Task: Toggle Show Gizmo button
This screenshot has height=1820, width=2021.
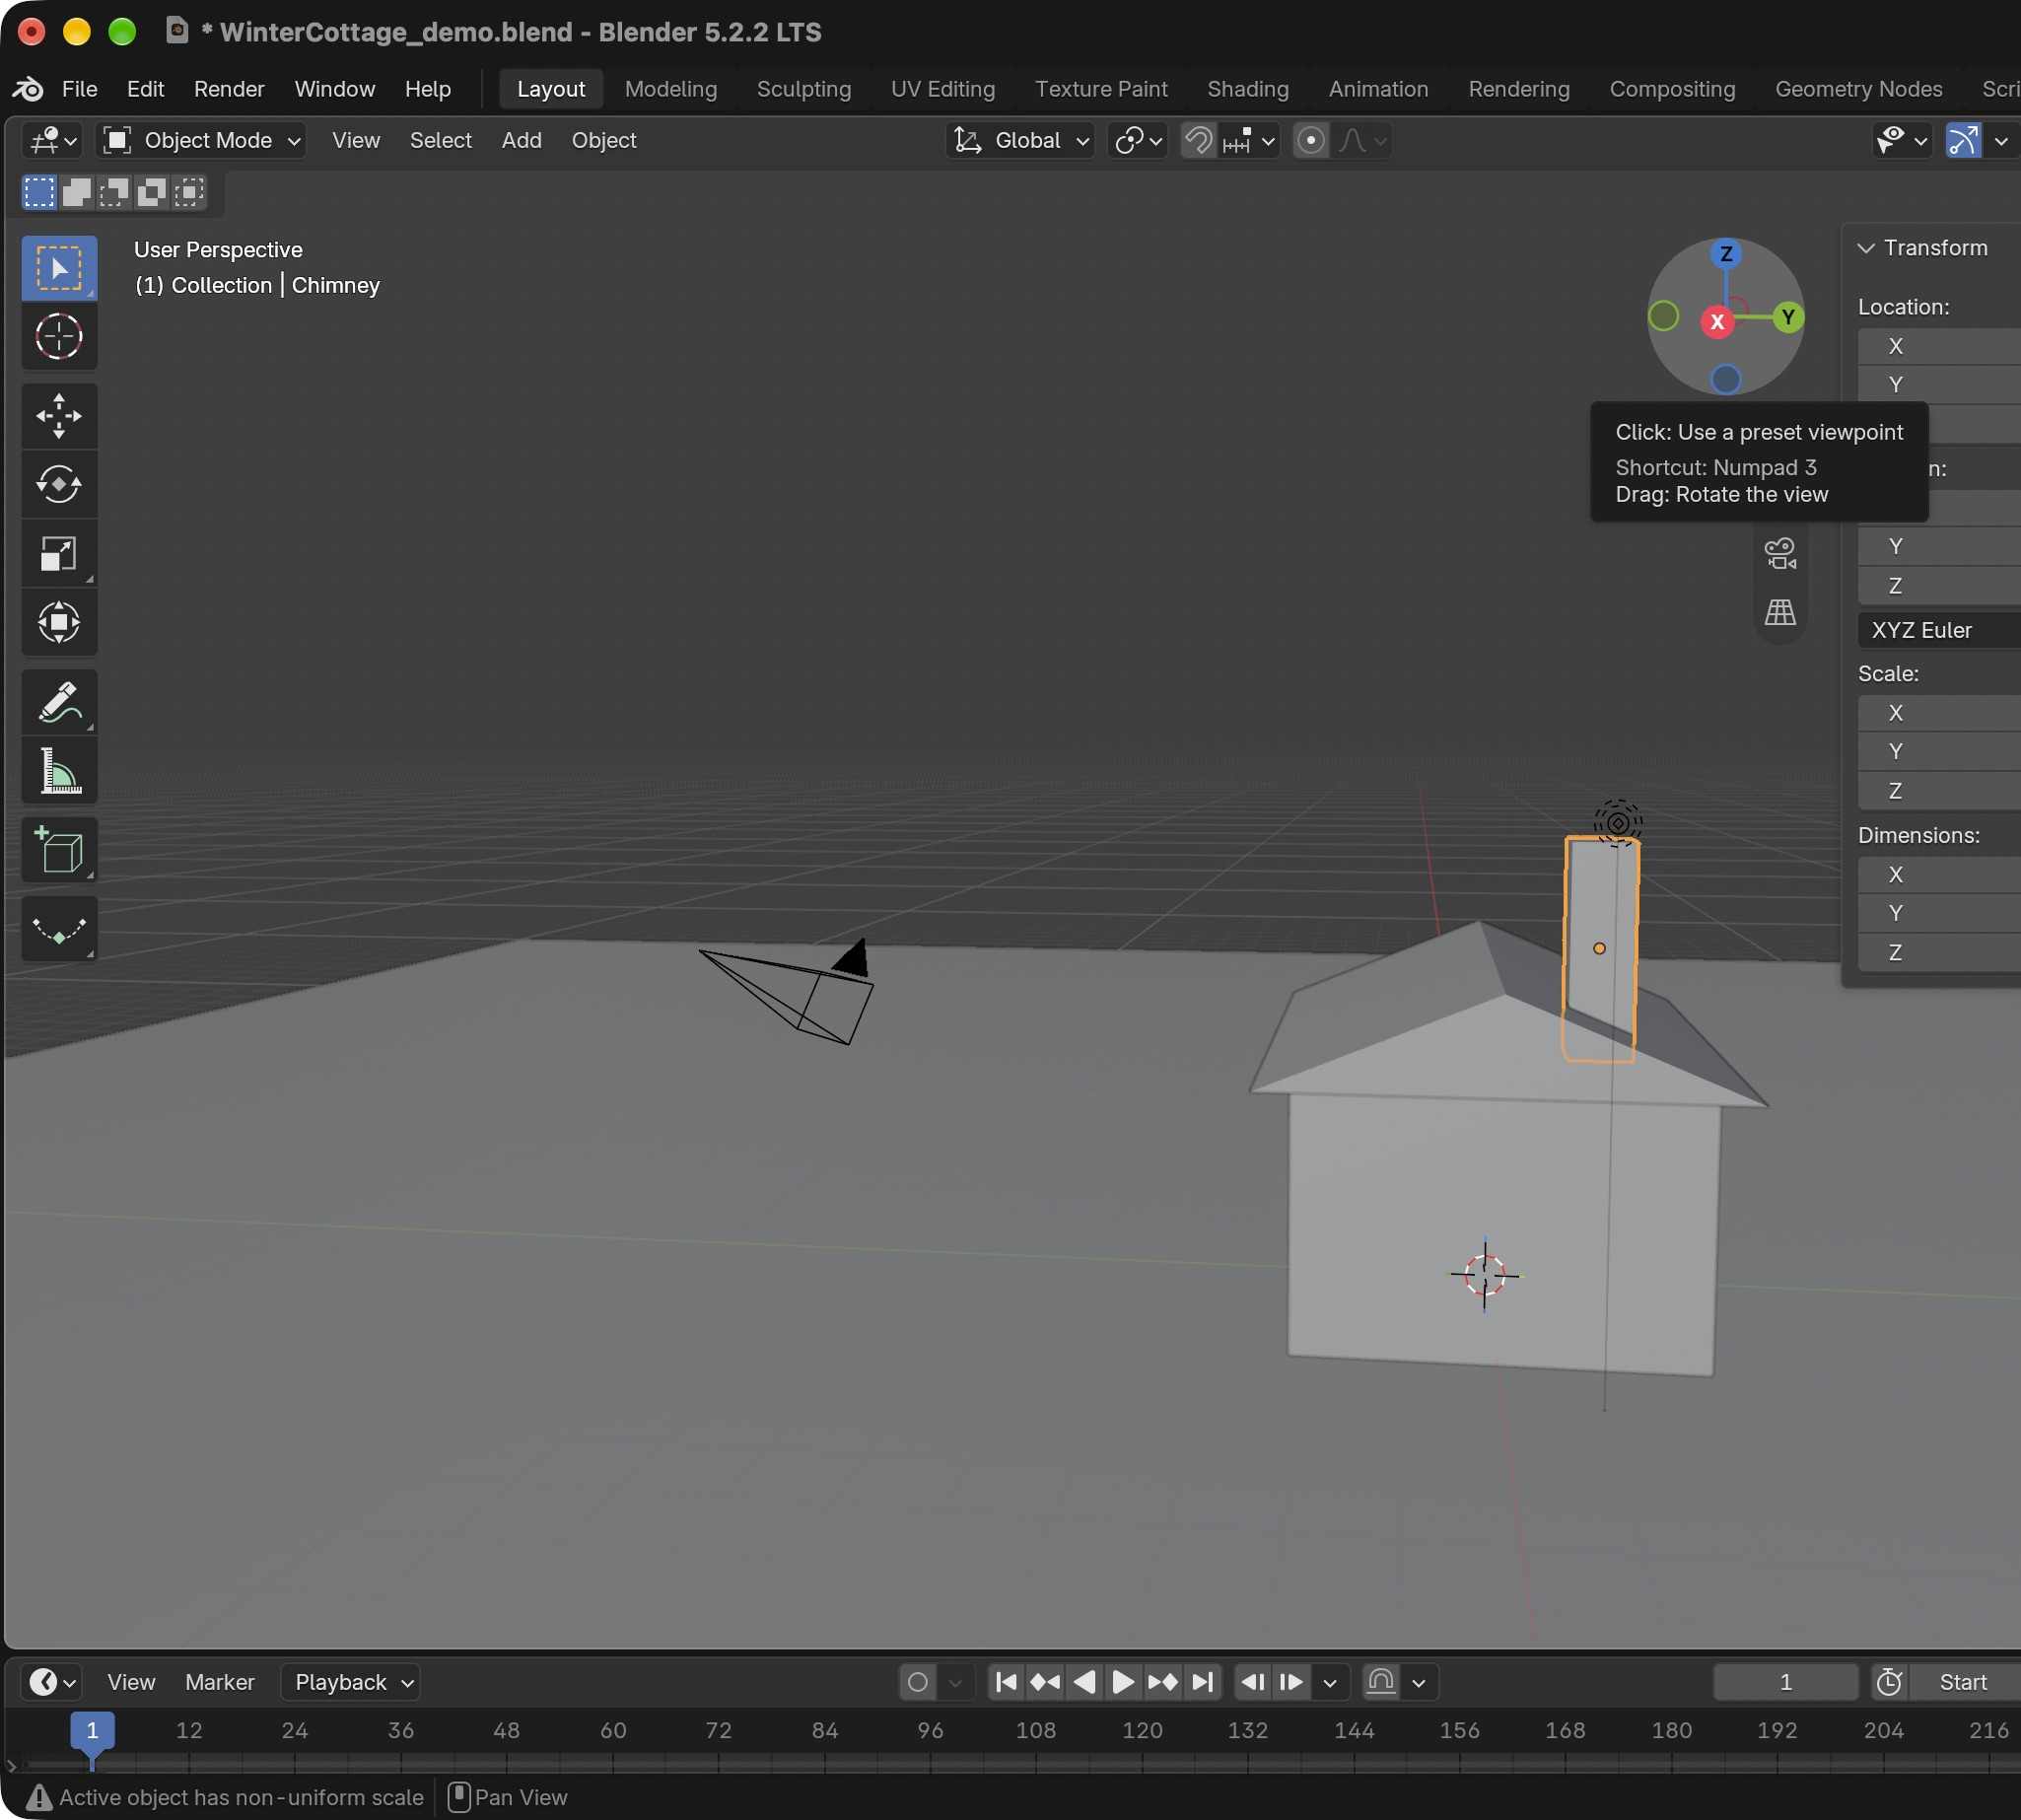Action: [1964, 140]
